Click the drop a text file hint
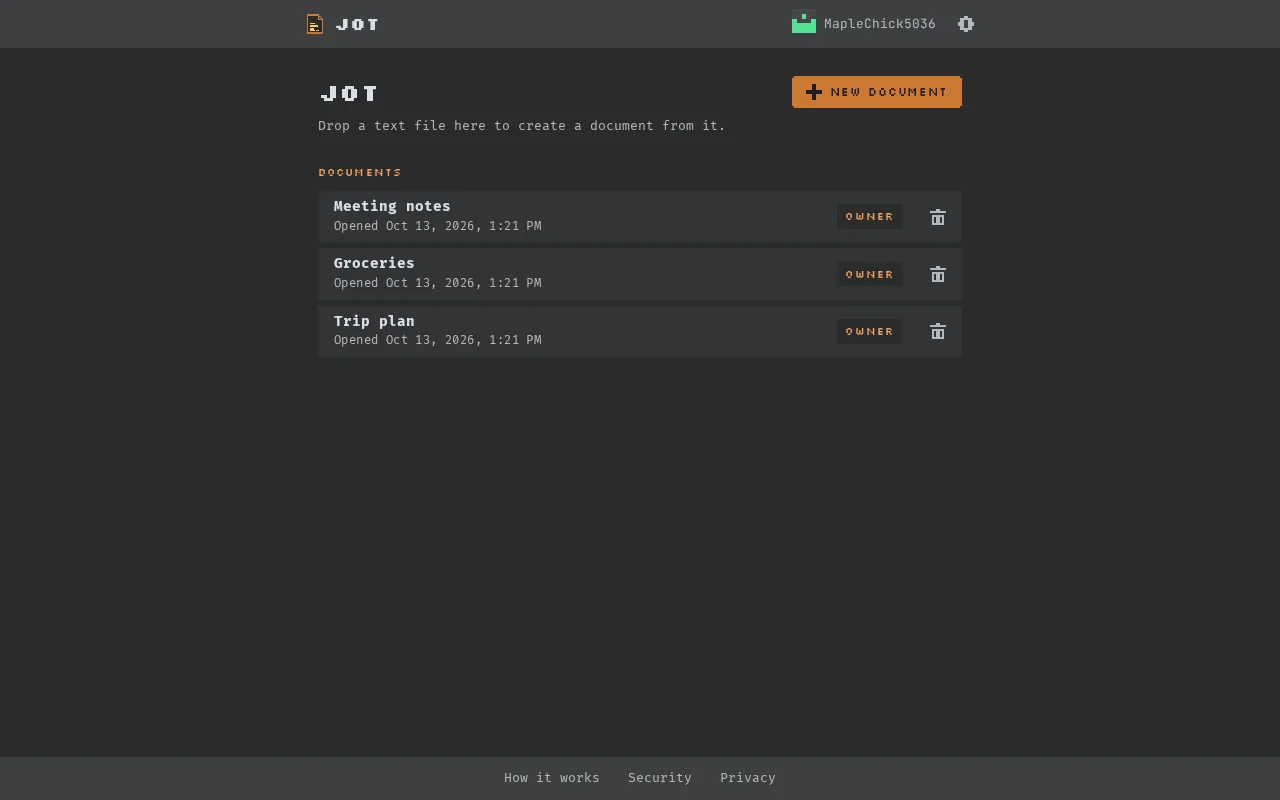The height and width of the screenshot is (800, 1280). 522,126
